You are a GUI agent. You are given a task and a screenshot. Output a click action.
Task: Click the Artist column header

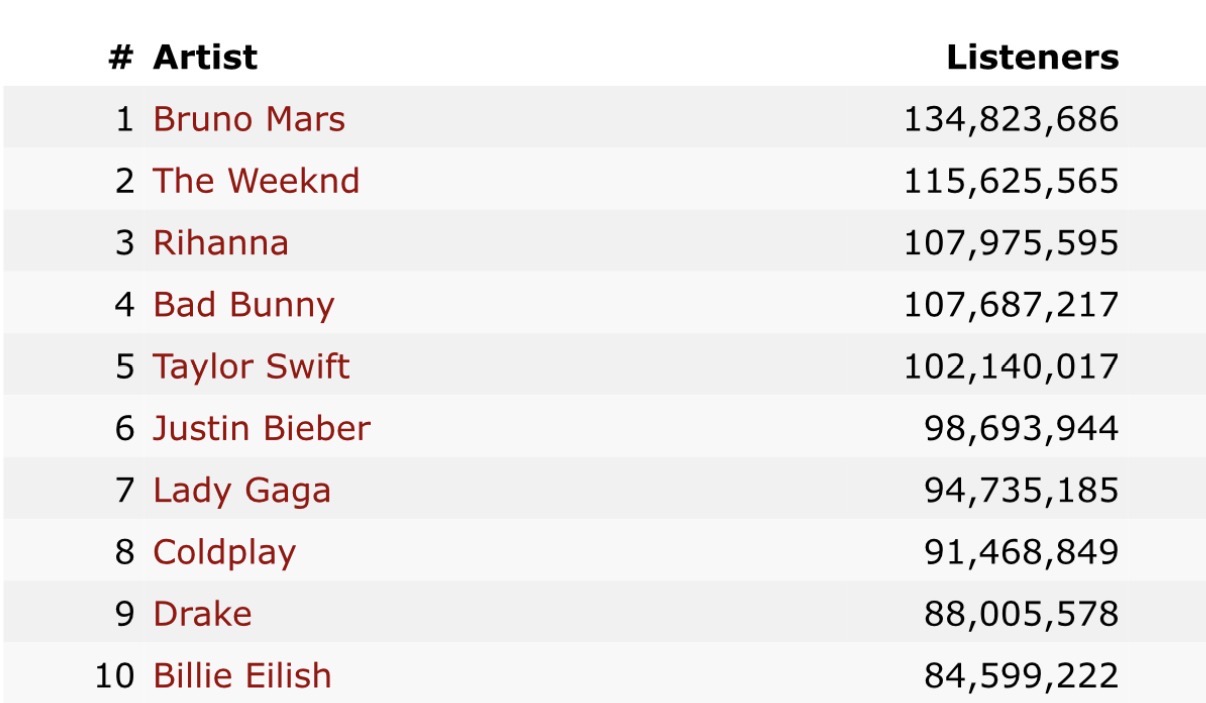(x=205, y=57)
